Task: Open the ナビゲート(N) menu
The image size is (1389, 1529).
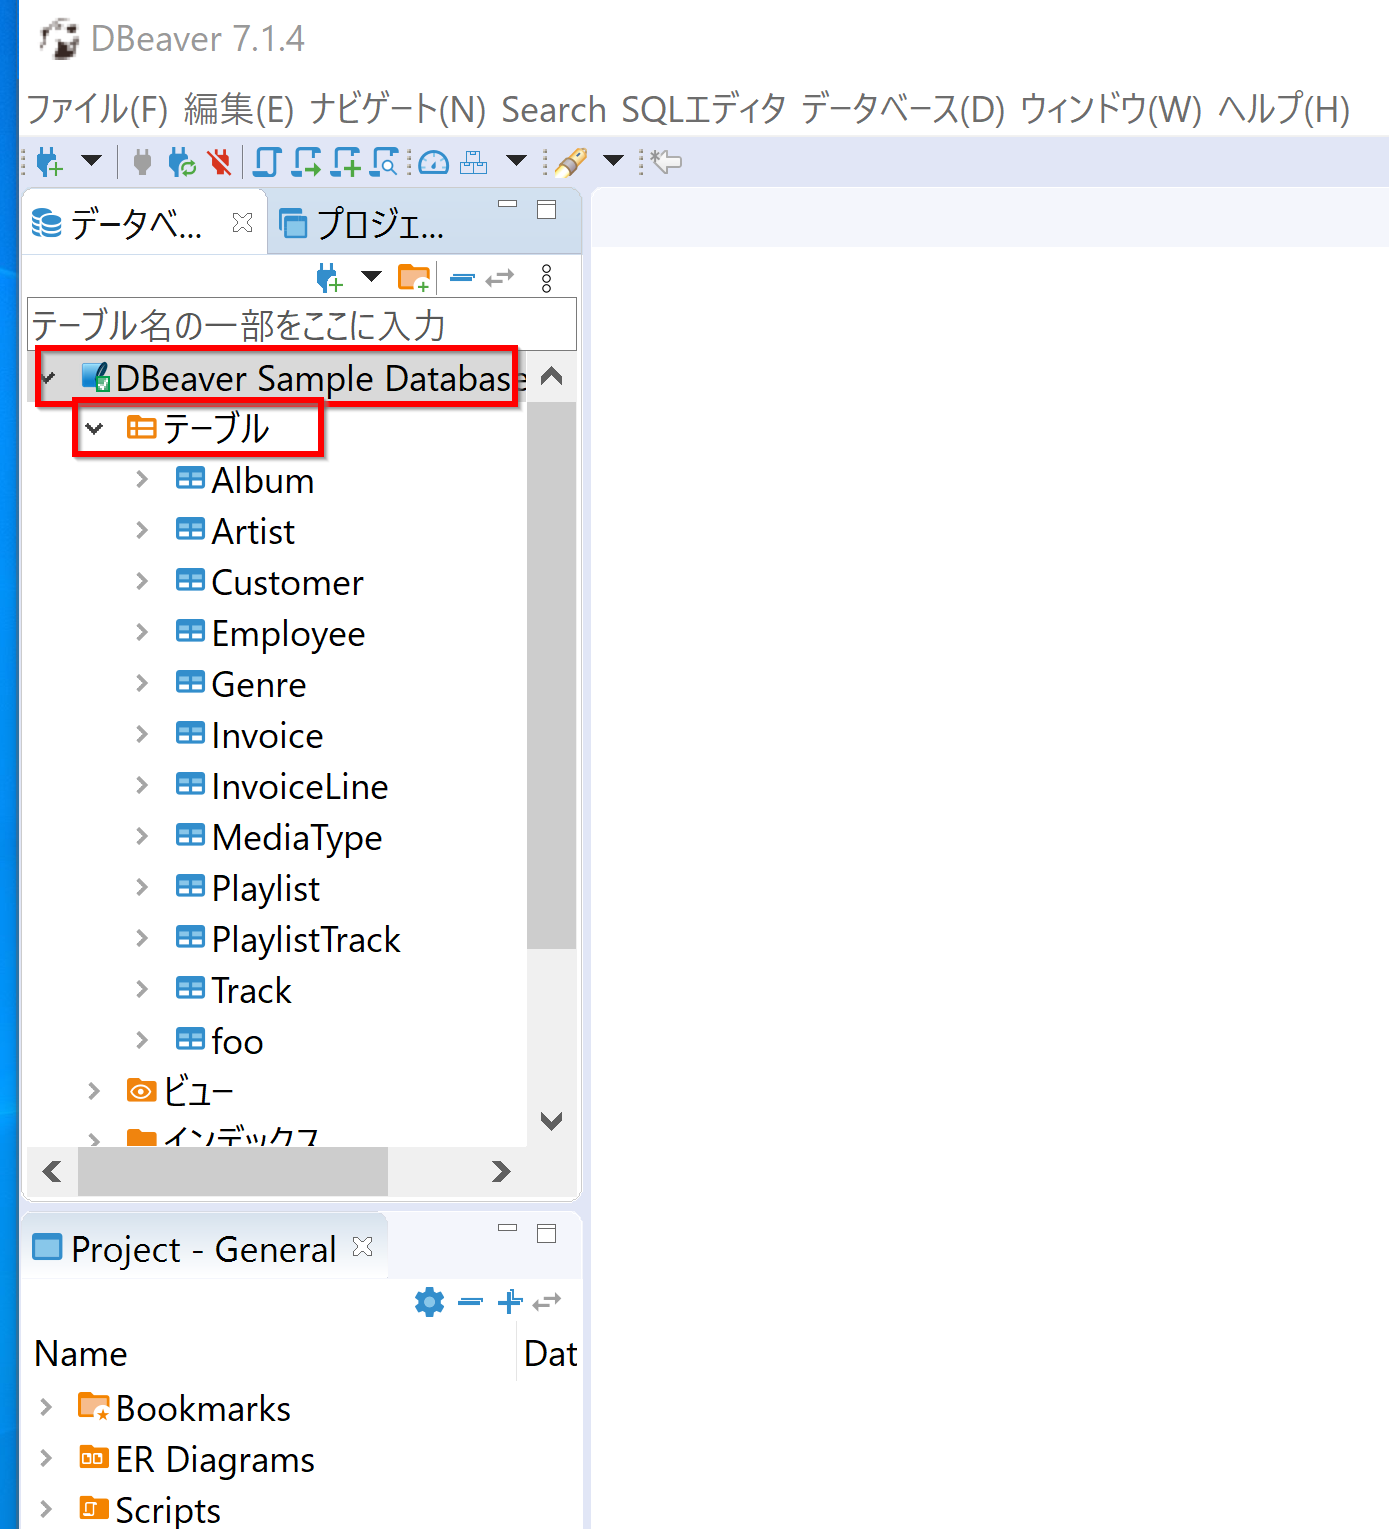Action: 397,109
